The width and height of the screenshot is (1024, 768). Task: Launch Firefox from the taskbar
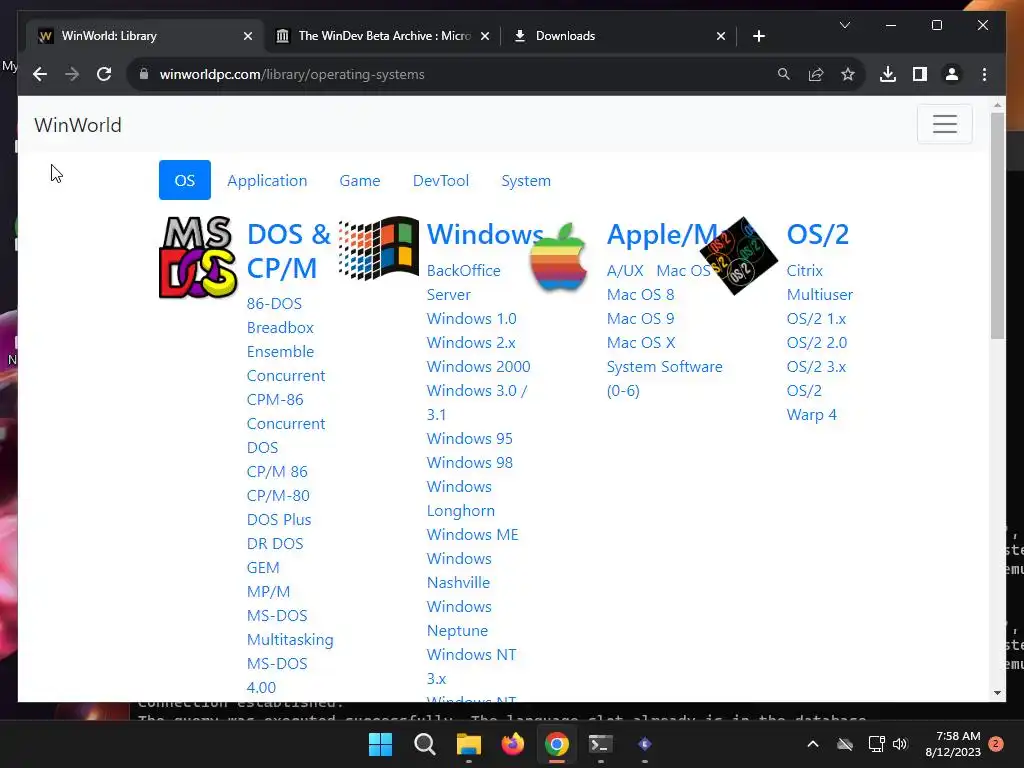pyautogui.click(x=513, y=744)
